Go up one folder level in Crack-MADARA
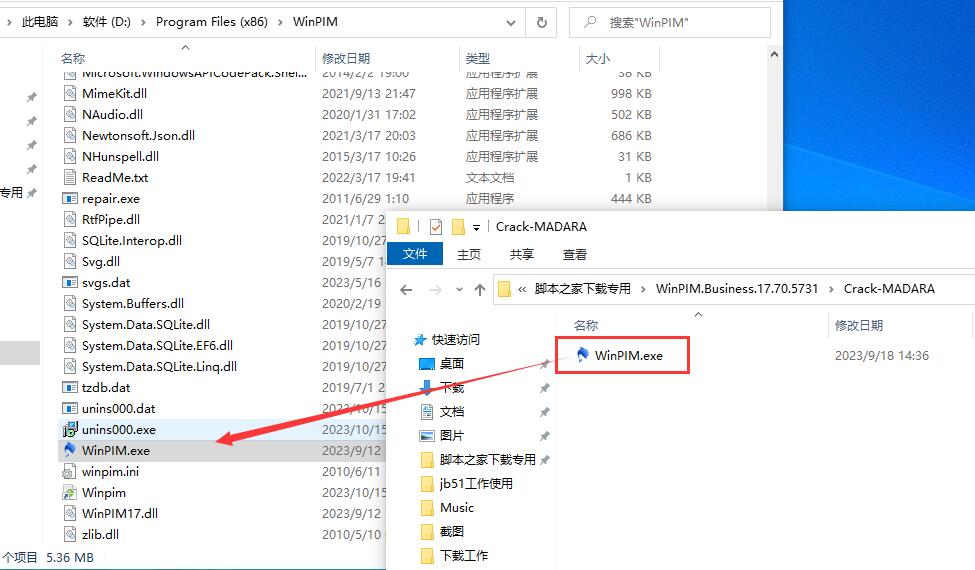This screenshot has width=975, height=570. [479, 290]
